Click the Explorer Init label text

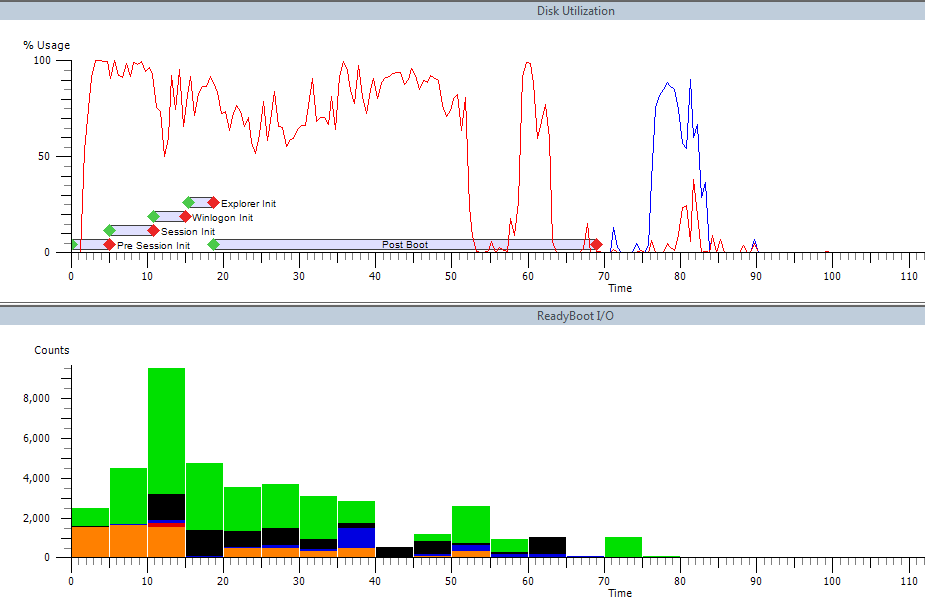[248, 204]
